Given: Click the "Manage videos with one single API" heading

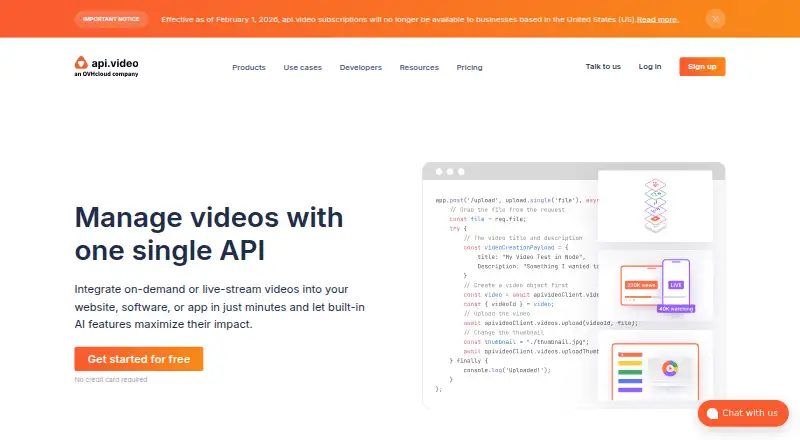Looking at the screenshot, I should 209,234.
